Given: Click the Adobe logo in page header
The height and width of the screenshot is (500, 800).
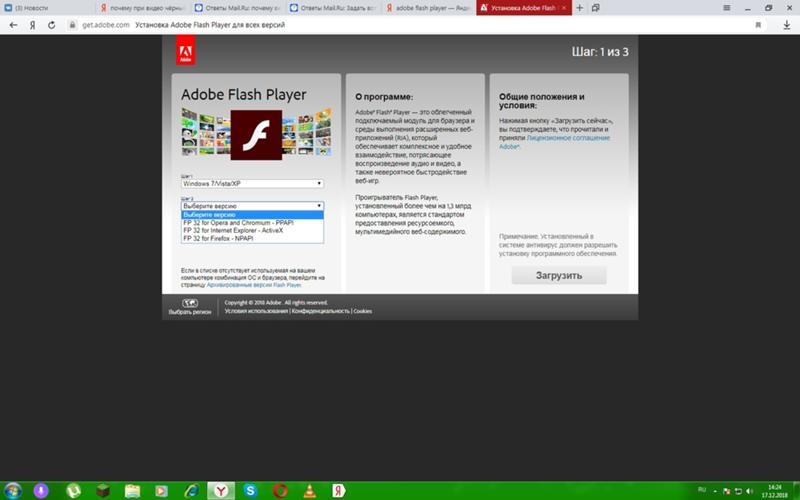Looking at the screenshot, I should (185, 51).
